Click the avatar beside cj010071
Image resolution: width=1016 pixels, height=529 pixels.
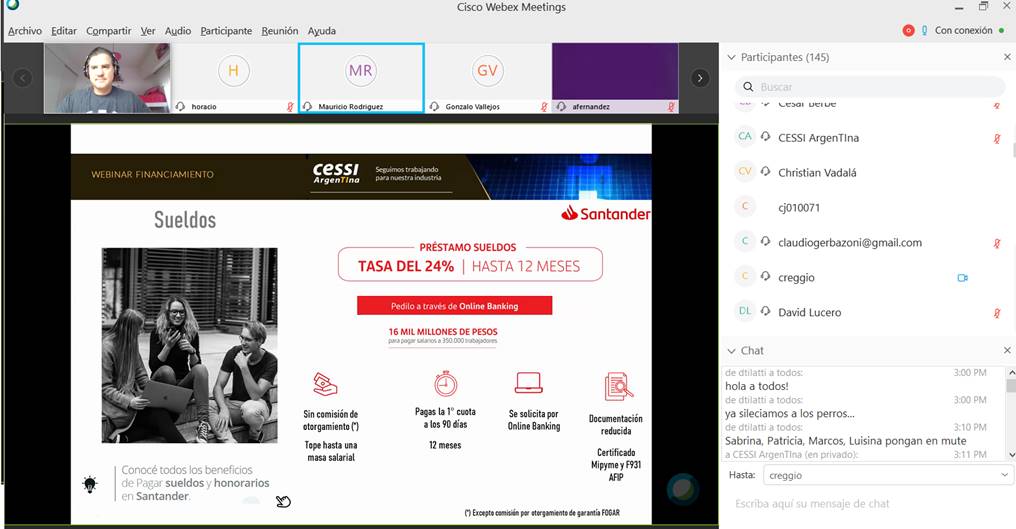click(745, 206)
